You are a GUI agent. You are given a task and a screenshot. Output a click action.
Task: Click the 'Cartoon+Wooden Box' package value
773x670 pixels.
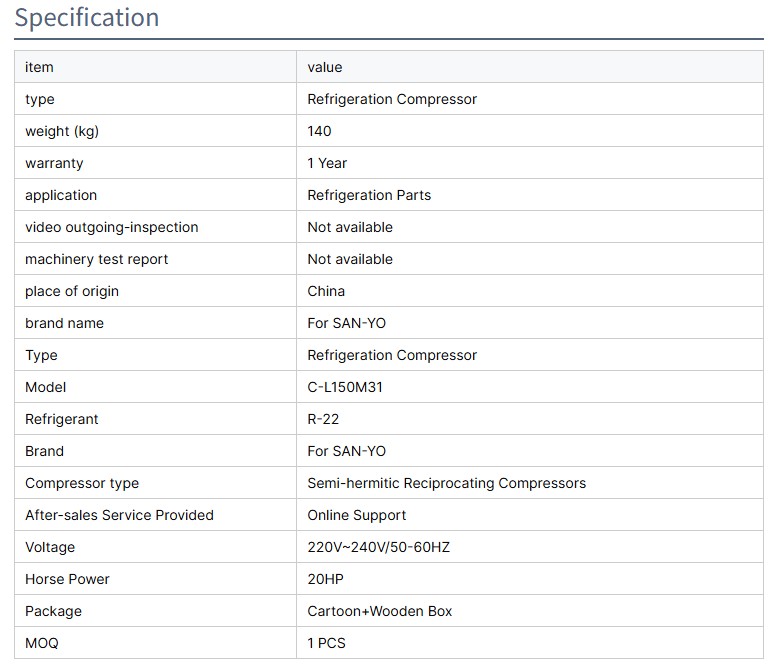tap(379, 611)
